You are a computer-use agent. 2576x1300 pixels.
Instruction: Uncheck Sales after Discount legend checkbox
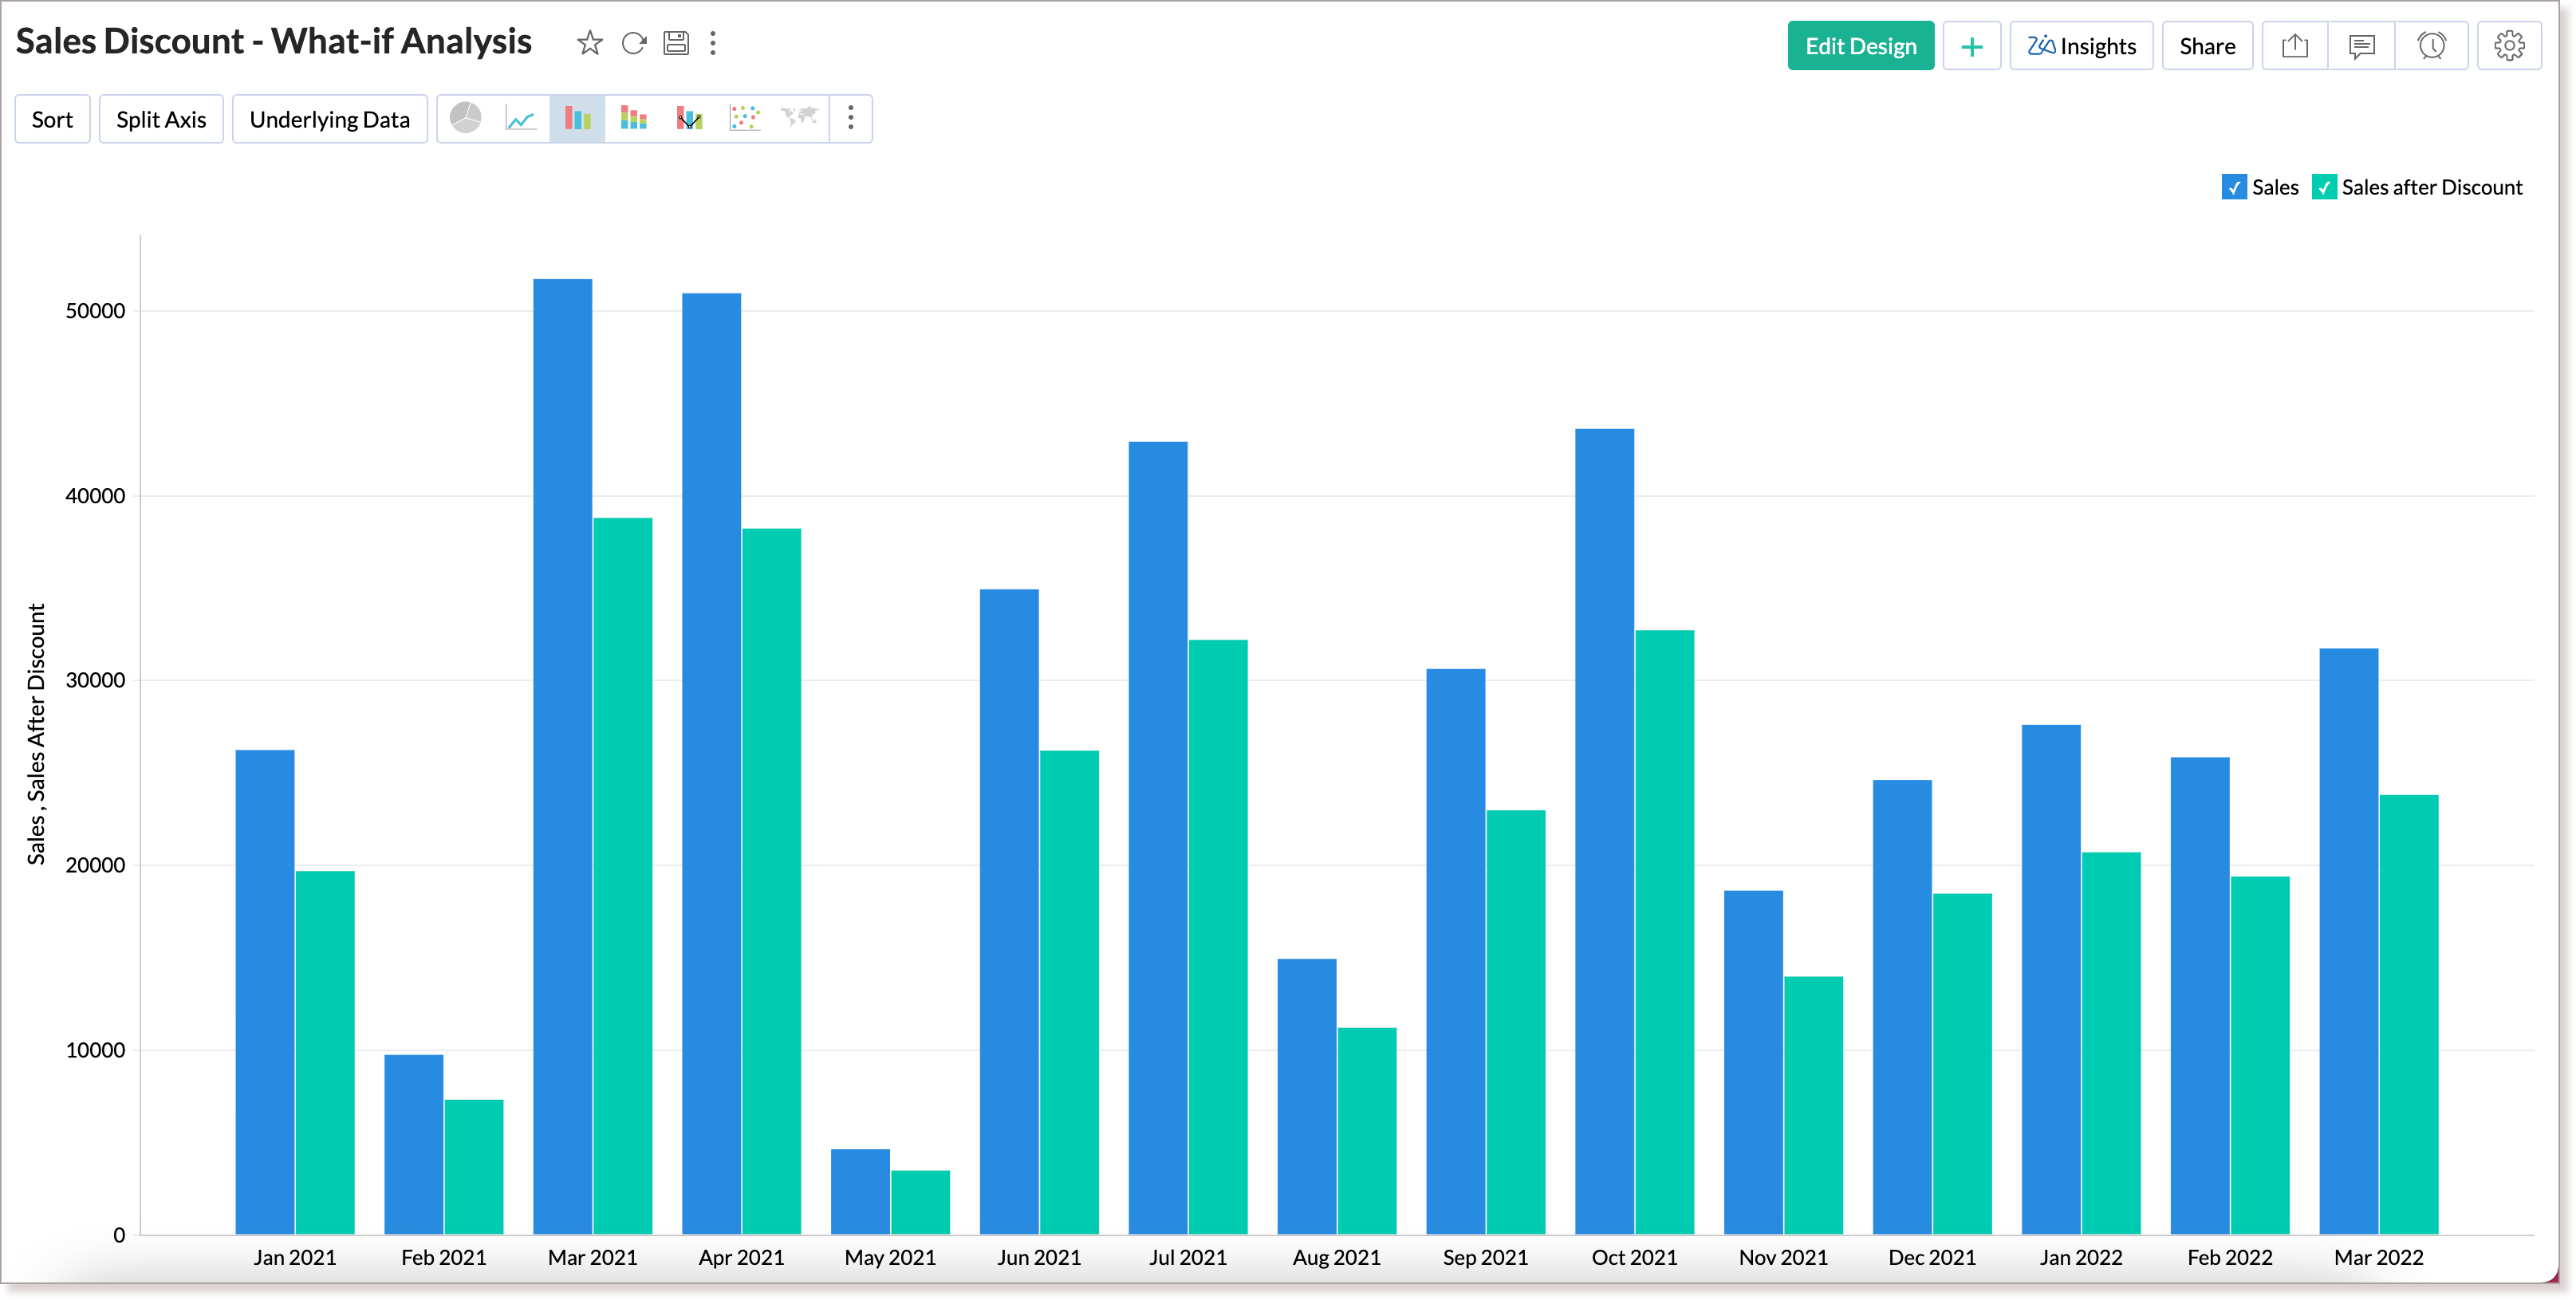tap(2324, 187)
